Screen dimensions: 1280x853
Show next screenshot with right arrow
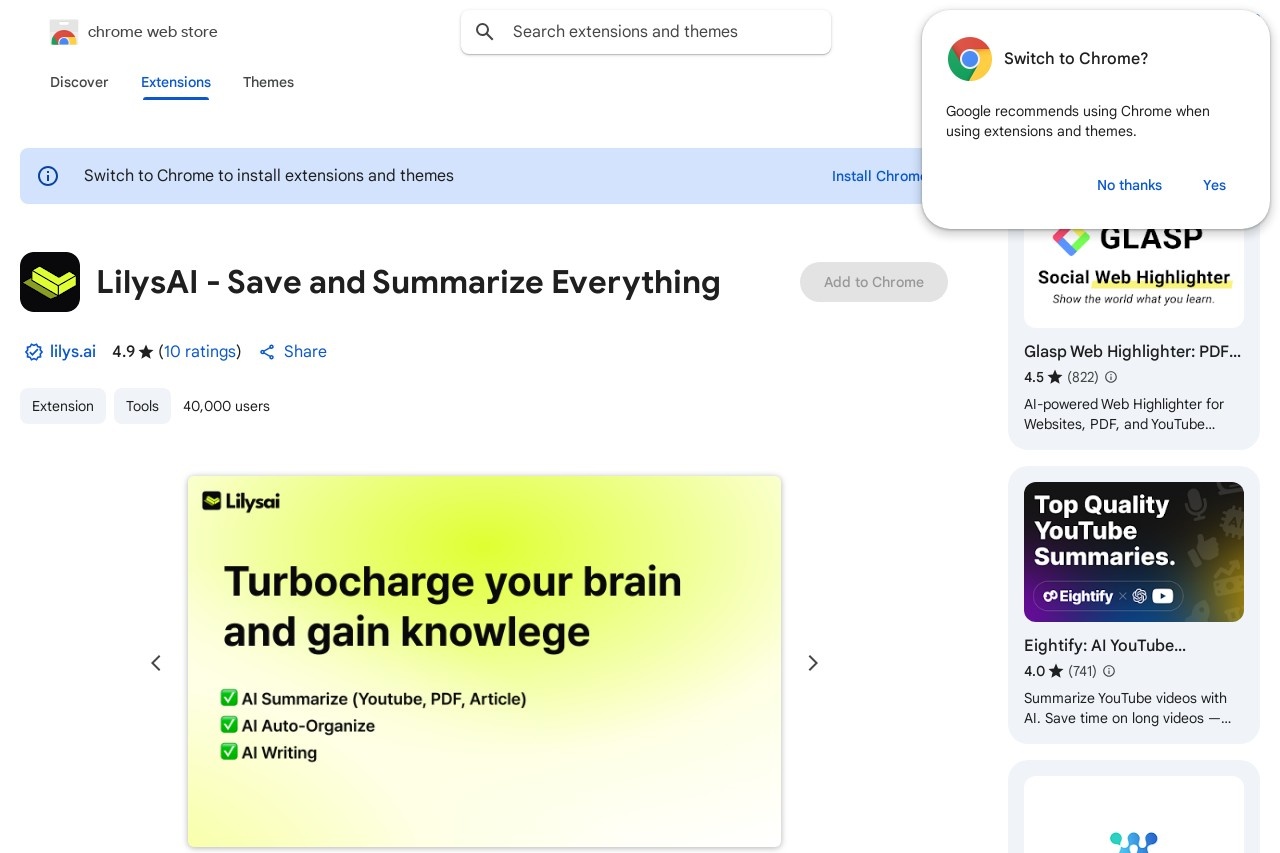813,663
